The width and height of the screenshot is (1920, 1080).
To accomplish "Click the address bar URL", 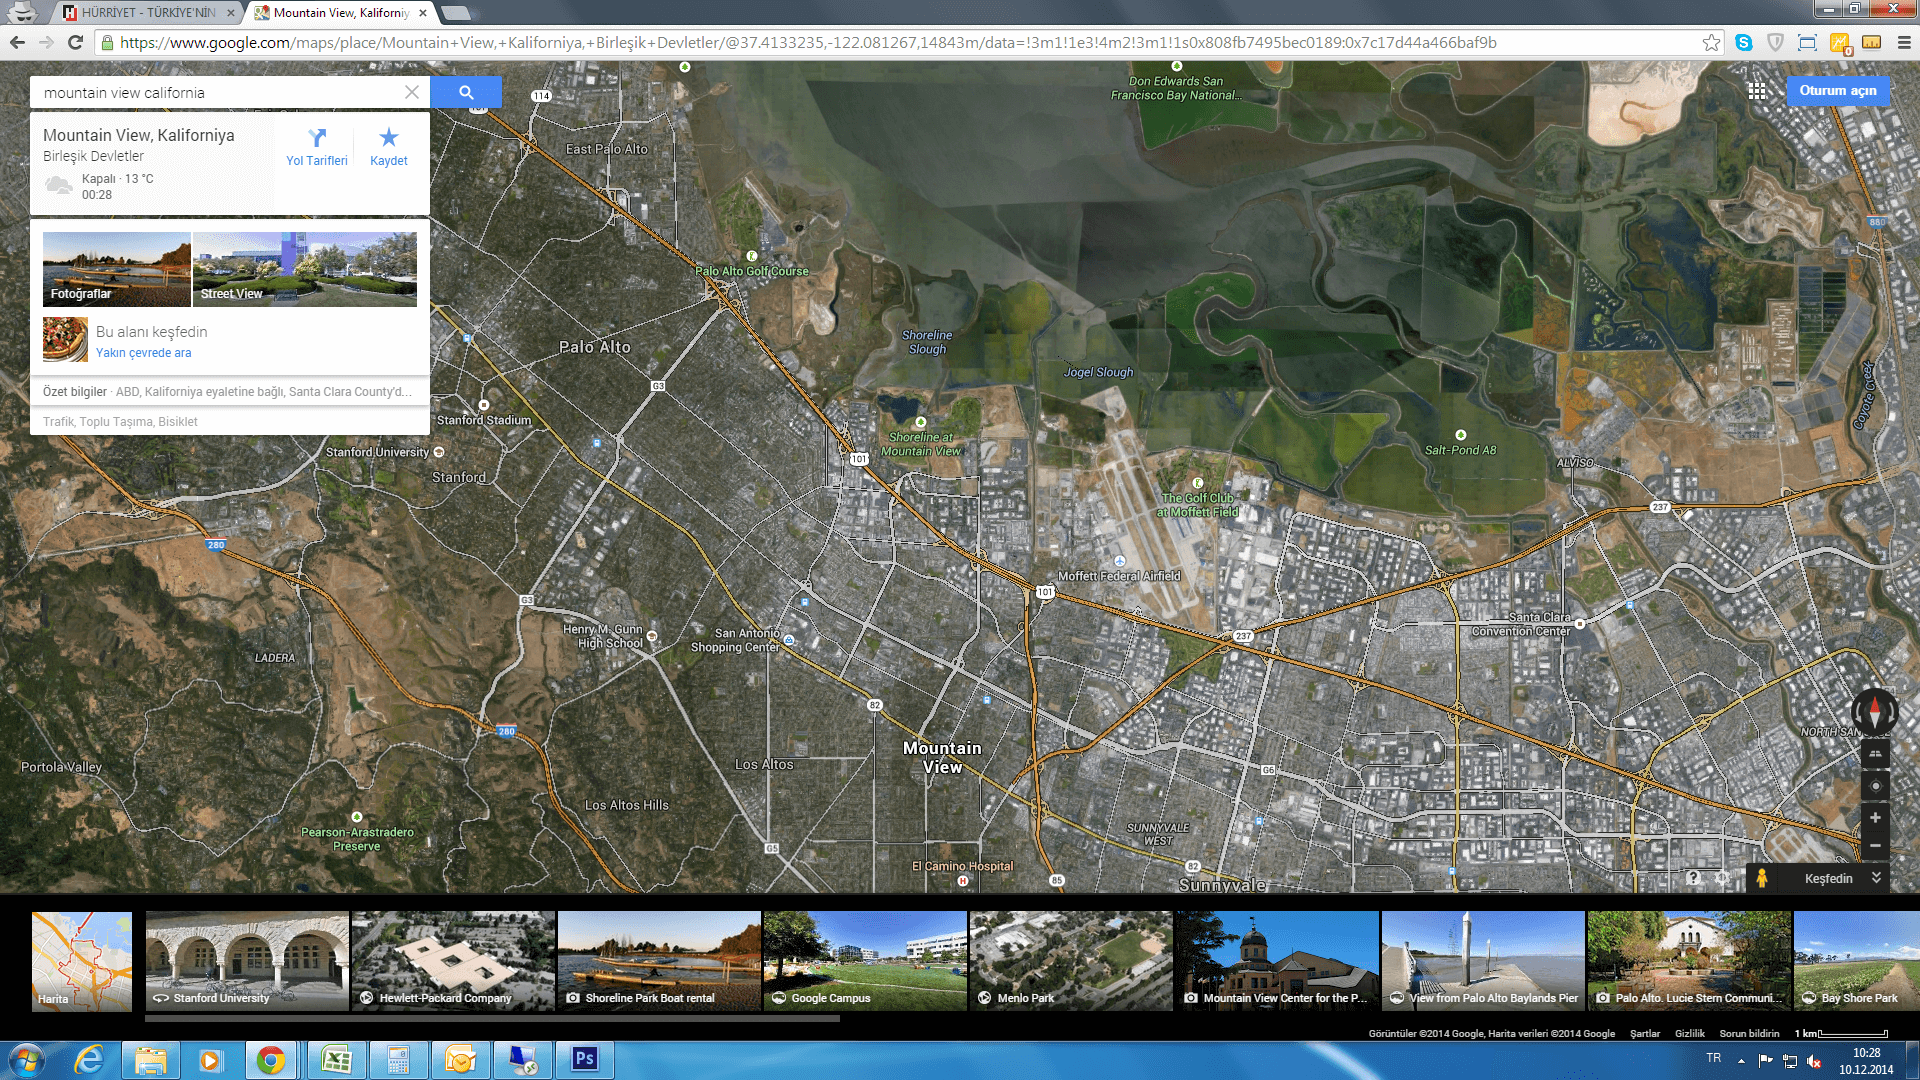I will point(808,43).
